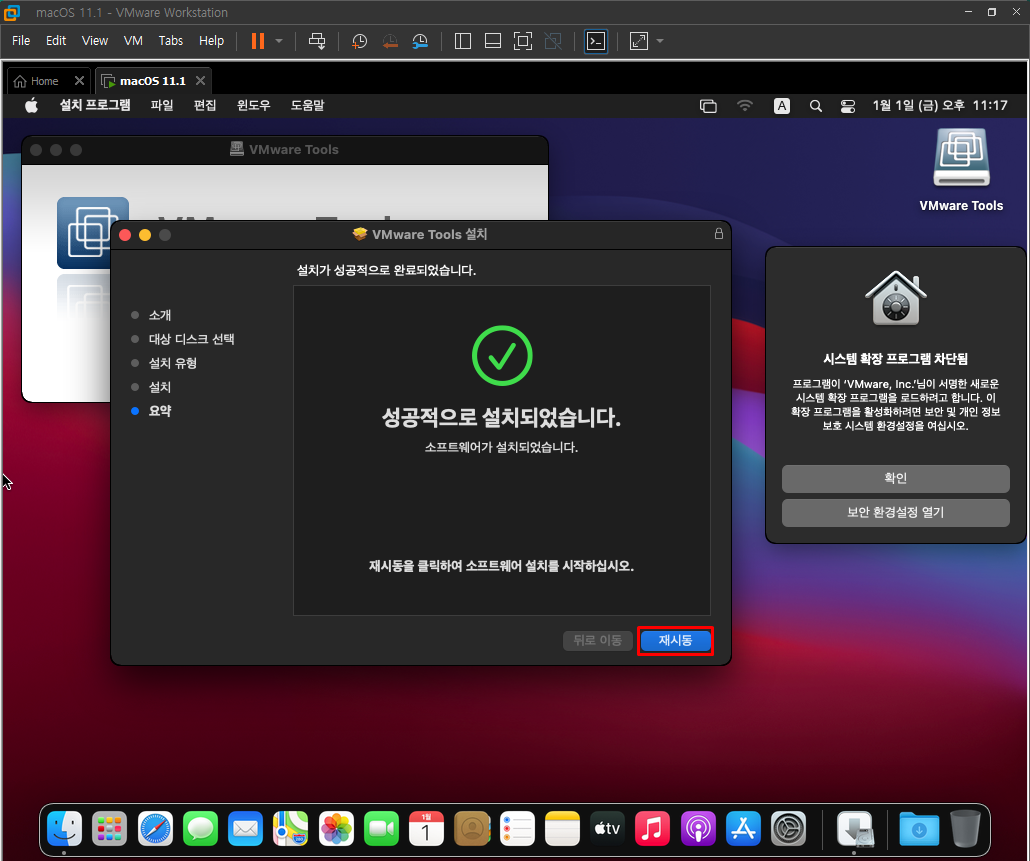Select the 대상 디스크 선택 step

pyautogui.click(x=191, y=339)
